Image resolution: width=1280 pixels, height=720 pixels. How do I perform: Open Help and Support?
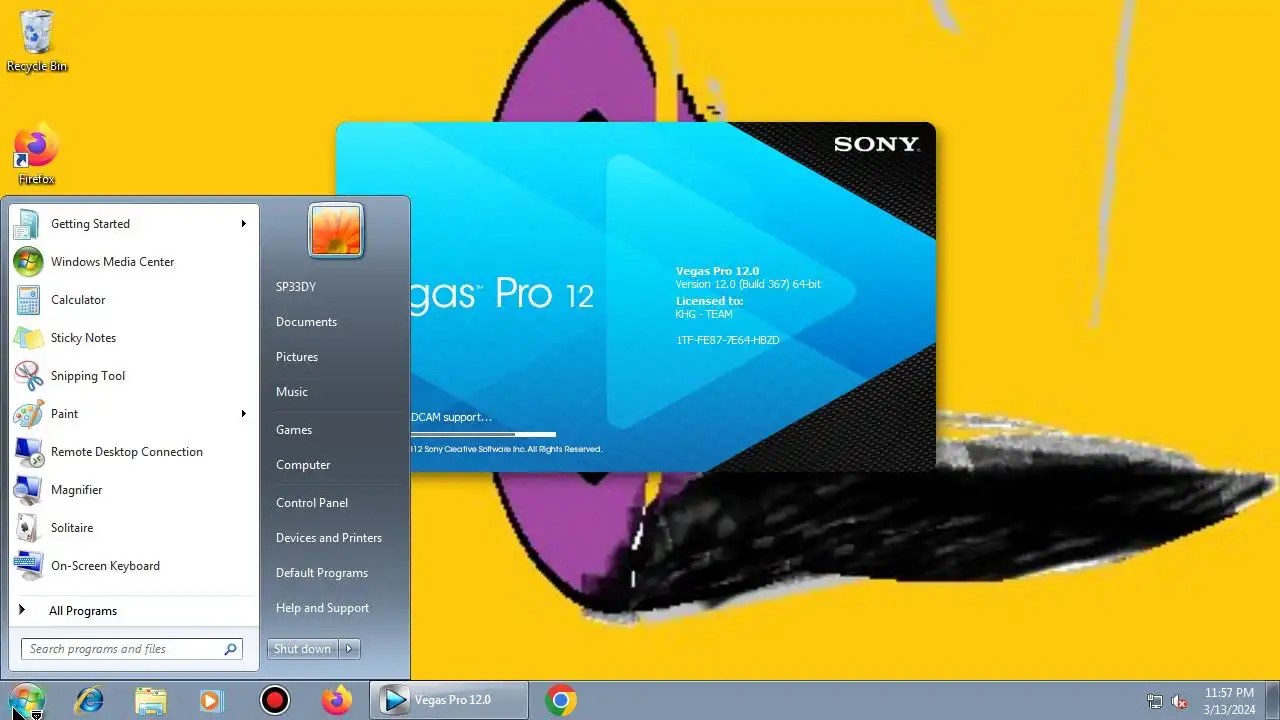tap(322, 608)
